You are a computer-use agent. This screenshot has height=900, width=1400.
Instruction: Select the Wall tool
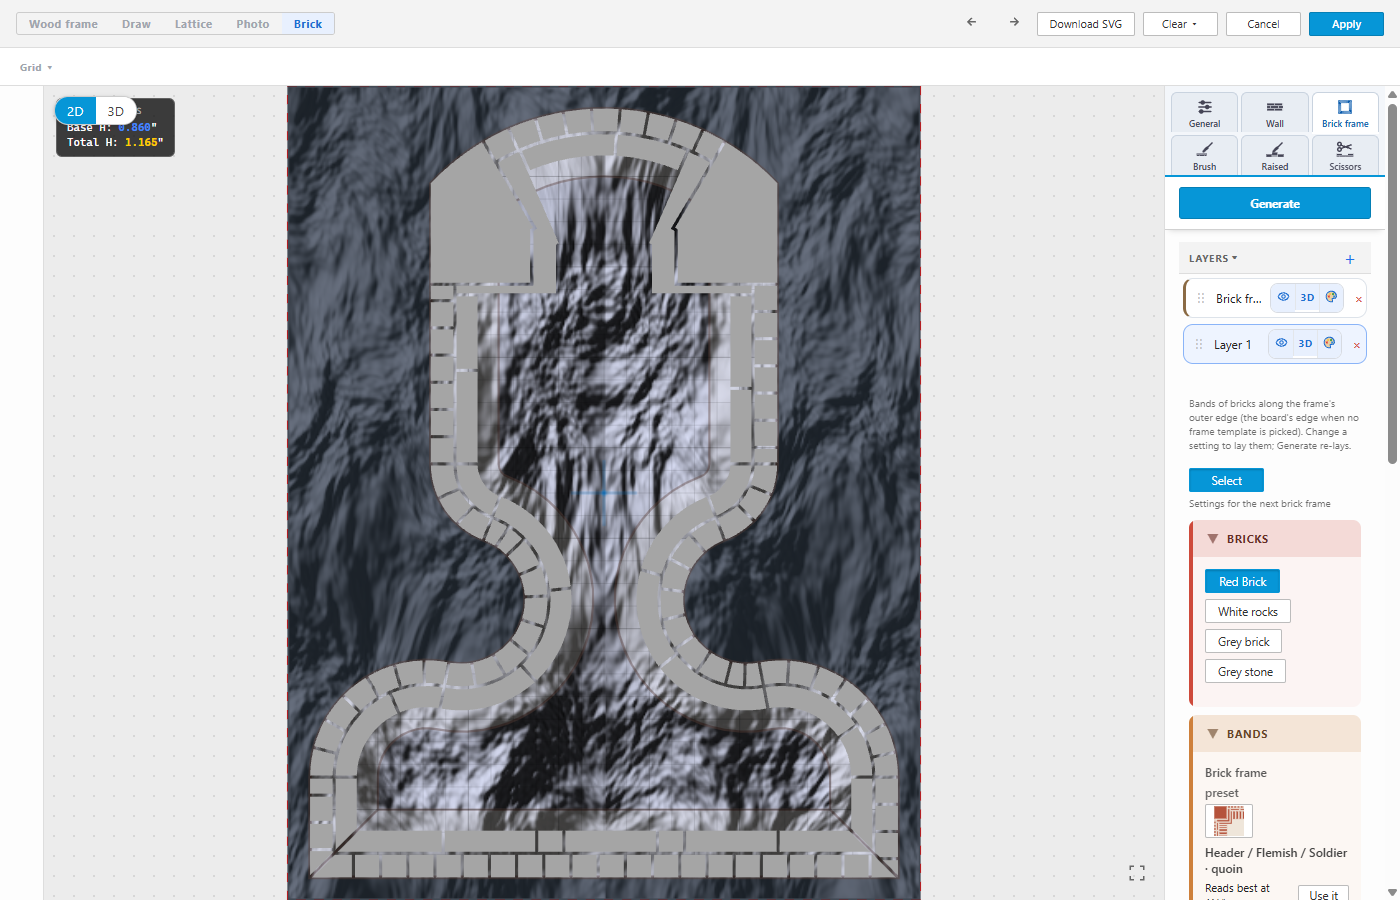[x=1275, y=112]
